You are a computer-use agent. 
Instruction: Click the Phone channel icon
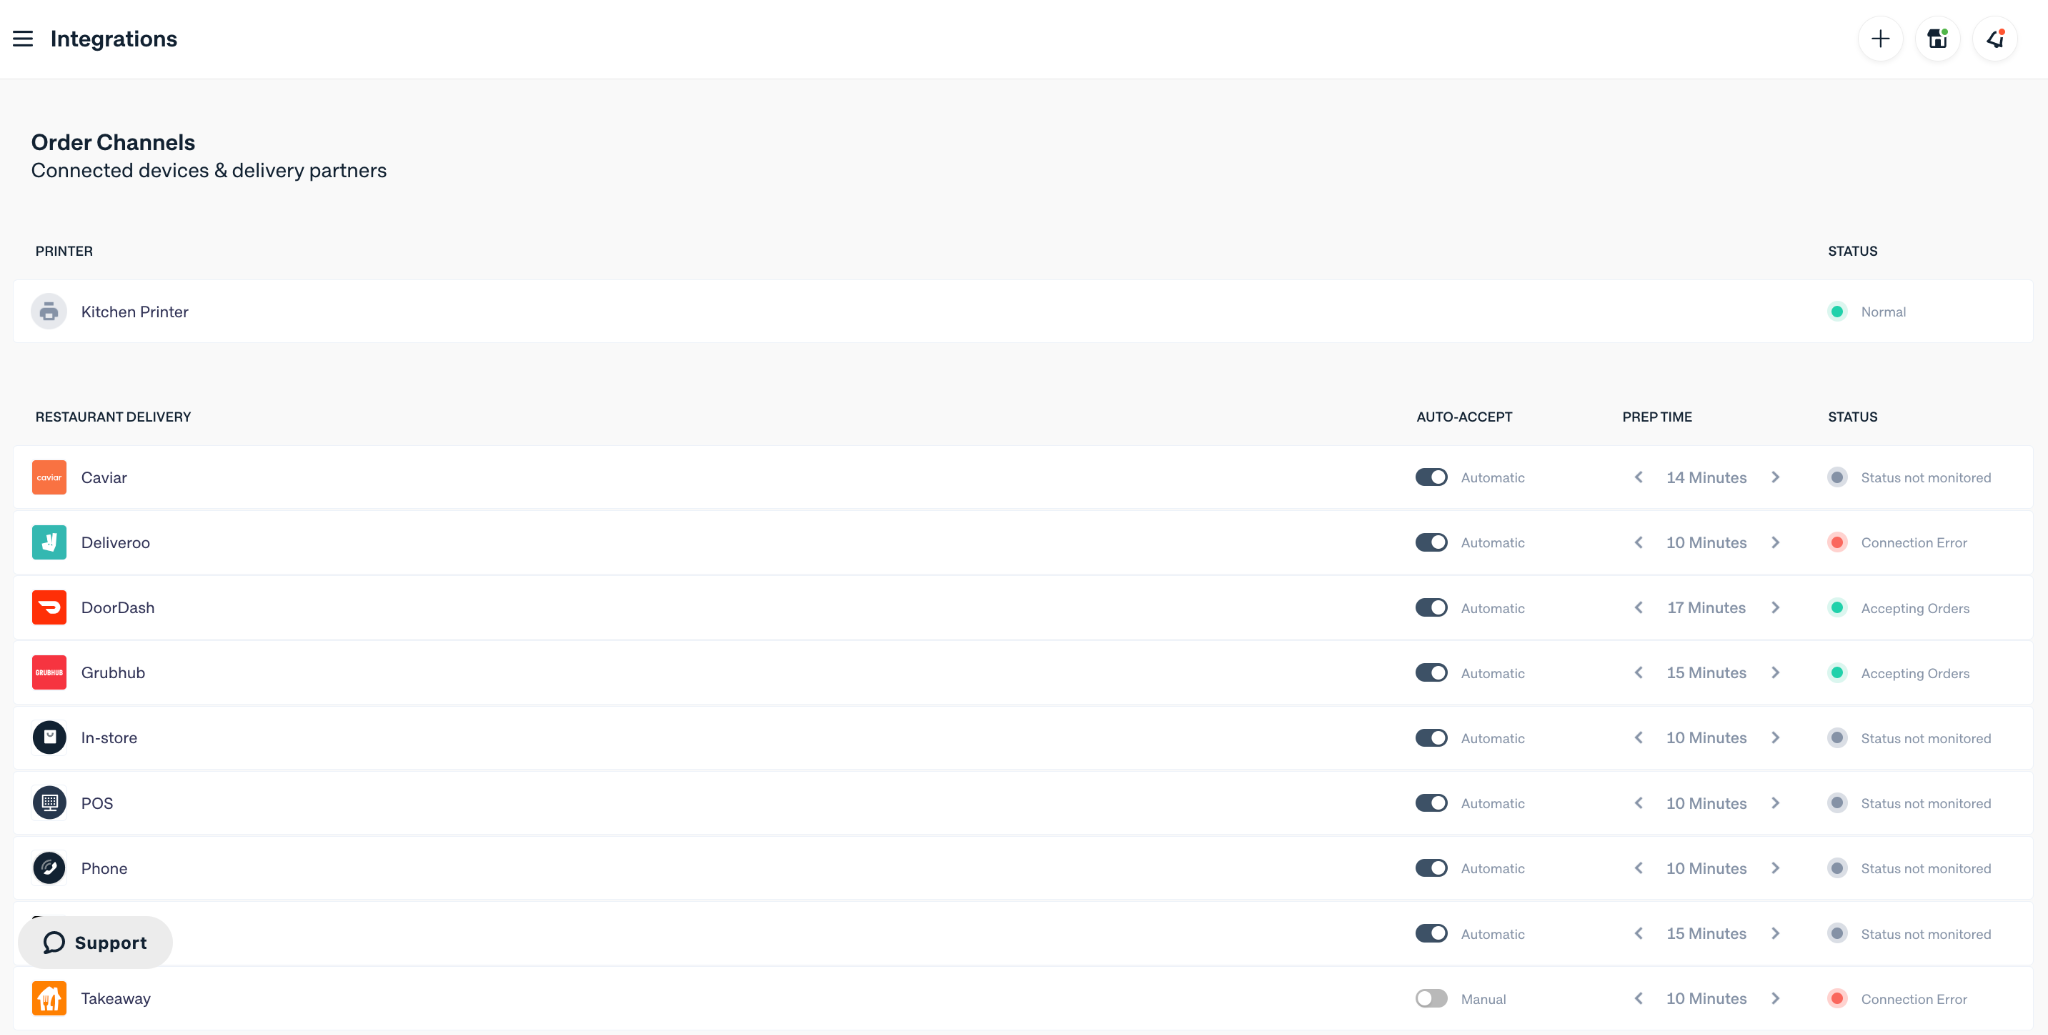coord(49,868)
